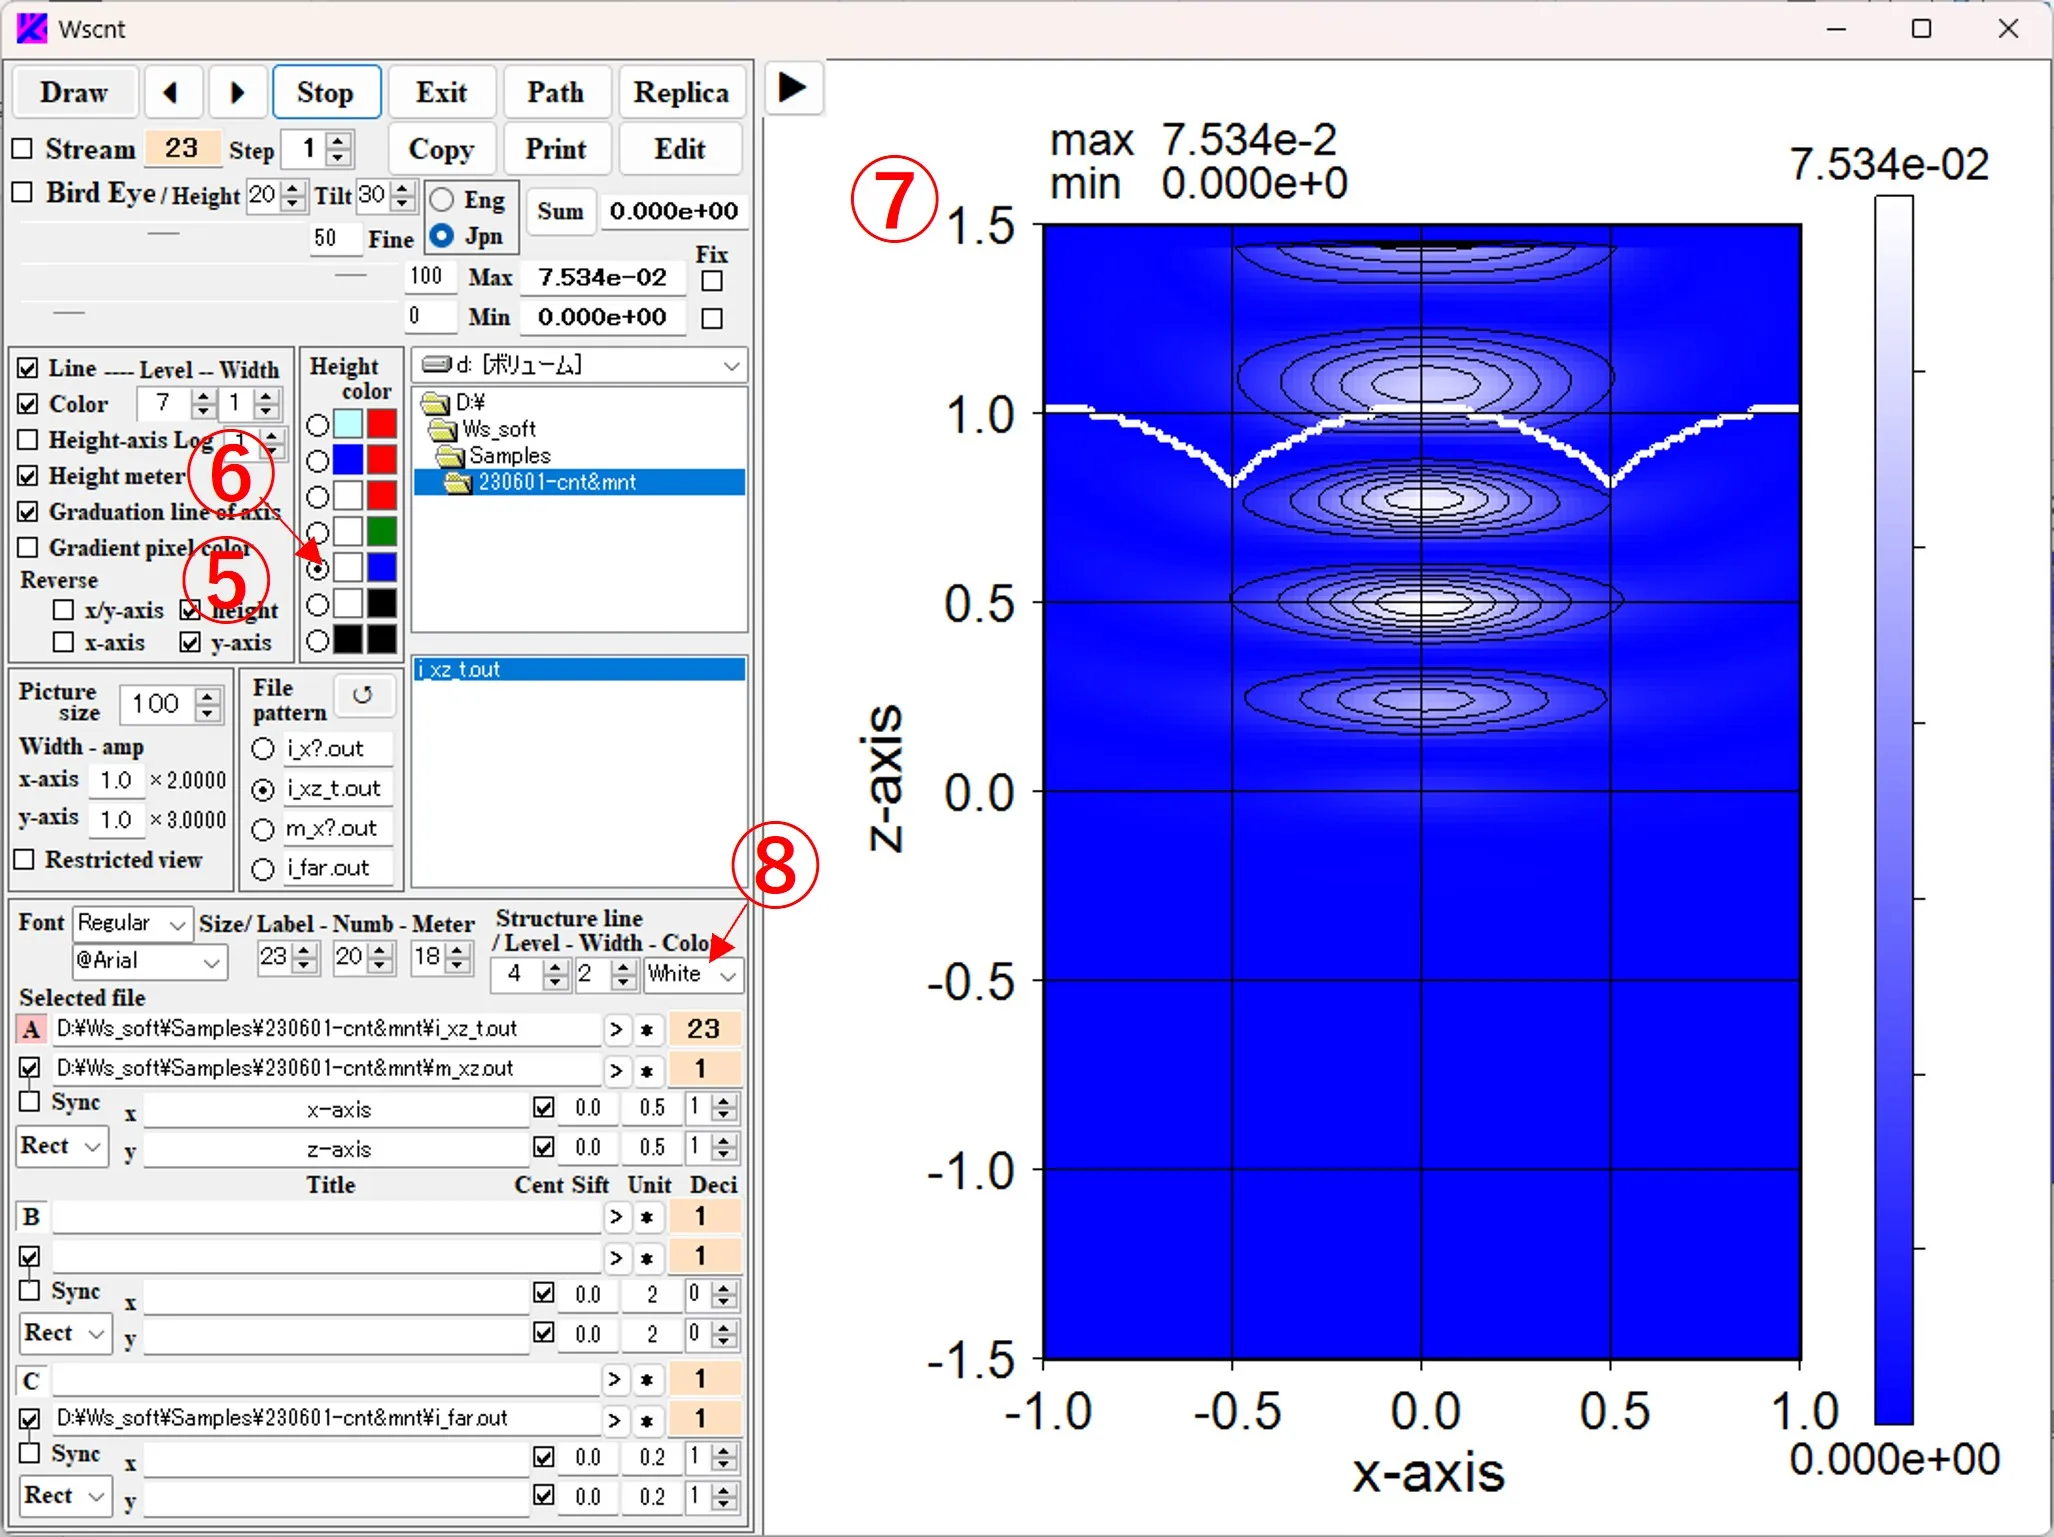Click the File pattern refresh icon
Image resolution: width=2054 pixels, height=1537 pixels.
363,694
